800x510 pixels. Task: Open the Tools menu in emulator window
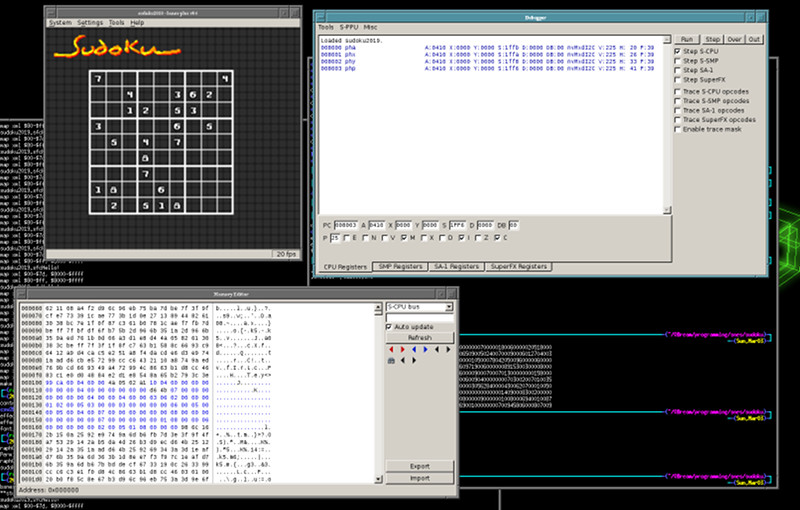(x=116, y=23)
